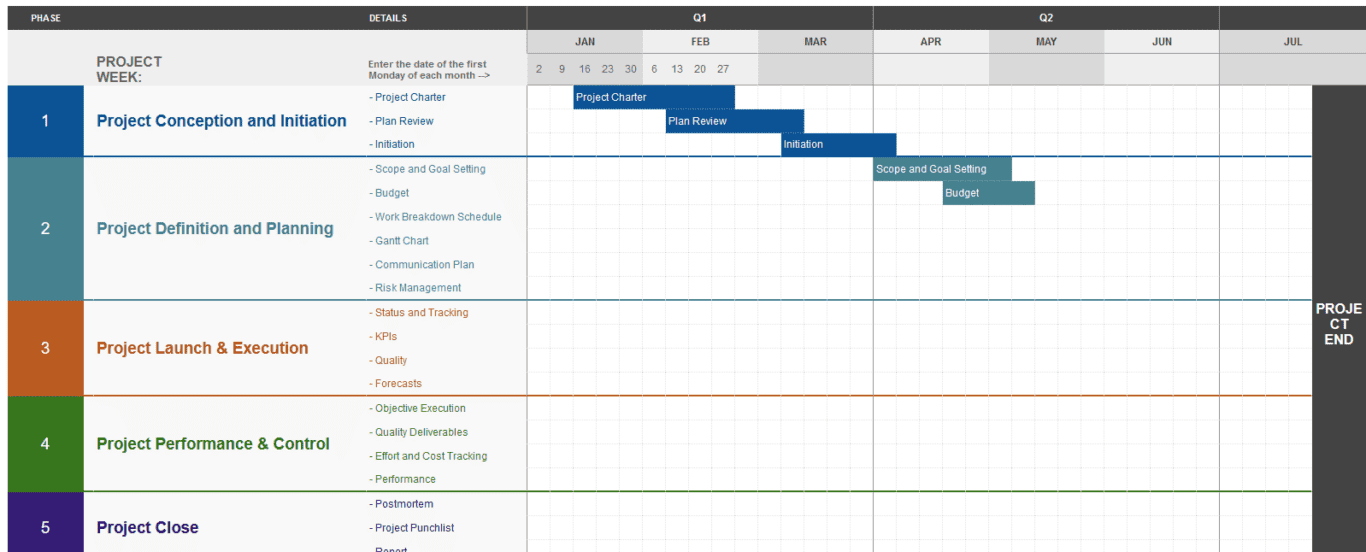Select the Project Charter Gantt bar

654,97
